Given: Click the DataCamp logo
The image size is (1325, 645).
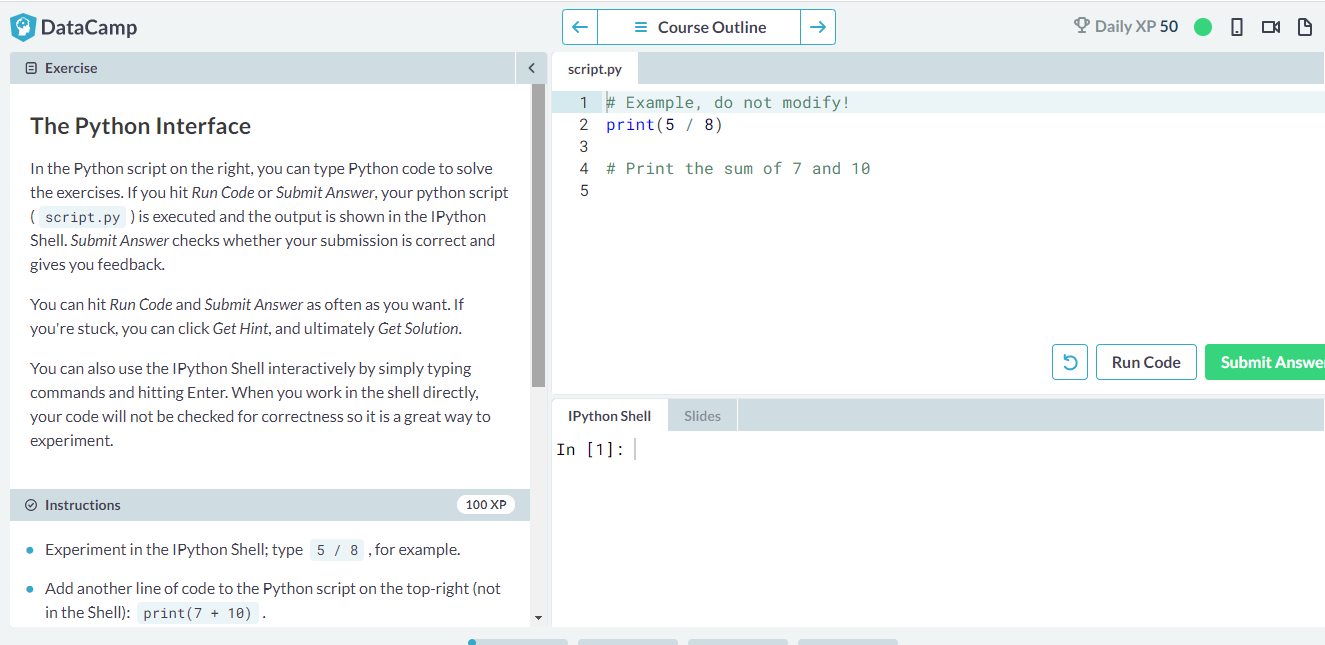Looking at the screenshot, I should (74, 27).
